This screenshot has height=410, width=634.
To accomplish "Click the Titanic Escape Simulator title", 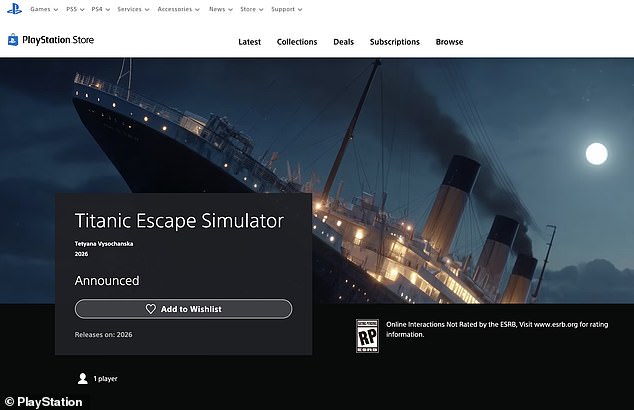I will click(180, 221).
